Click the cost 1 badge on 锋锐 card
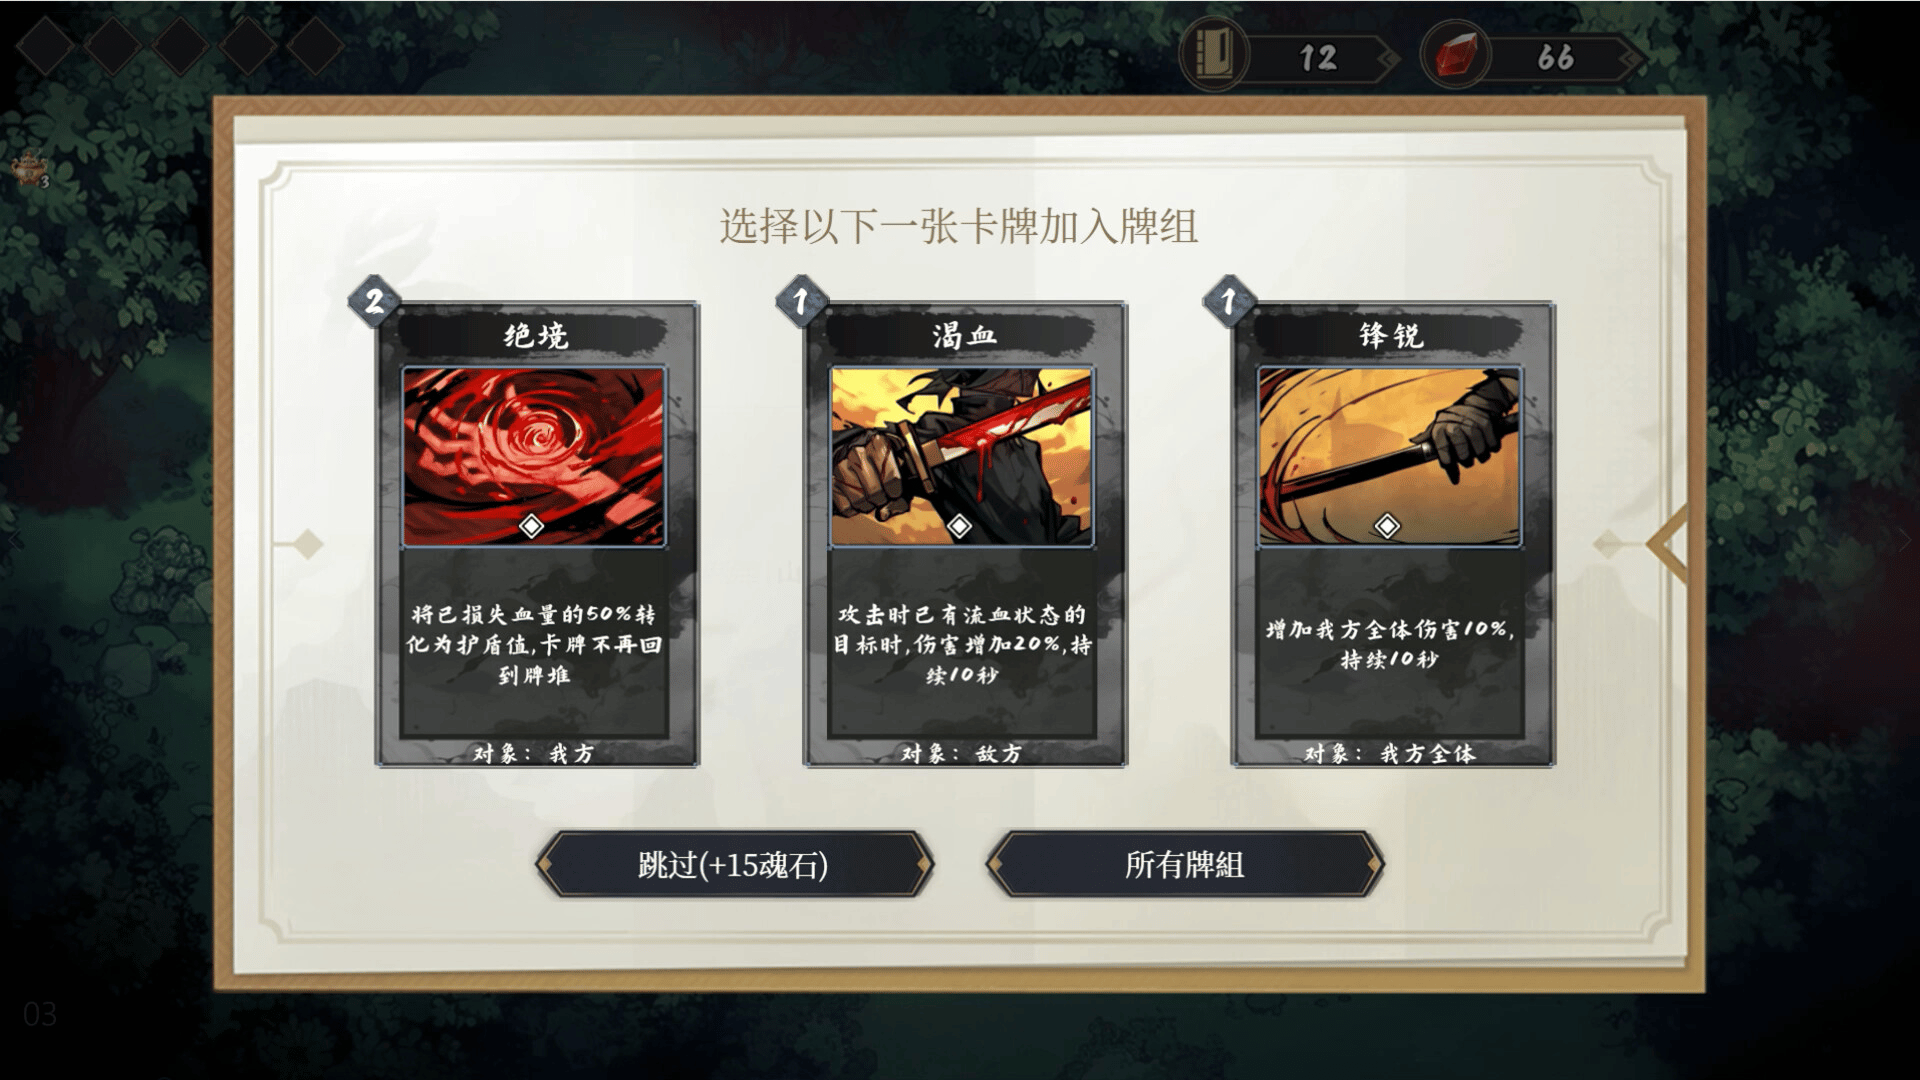Viewport: 1920px width, 1080px height. point(1229,301)
